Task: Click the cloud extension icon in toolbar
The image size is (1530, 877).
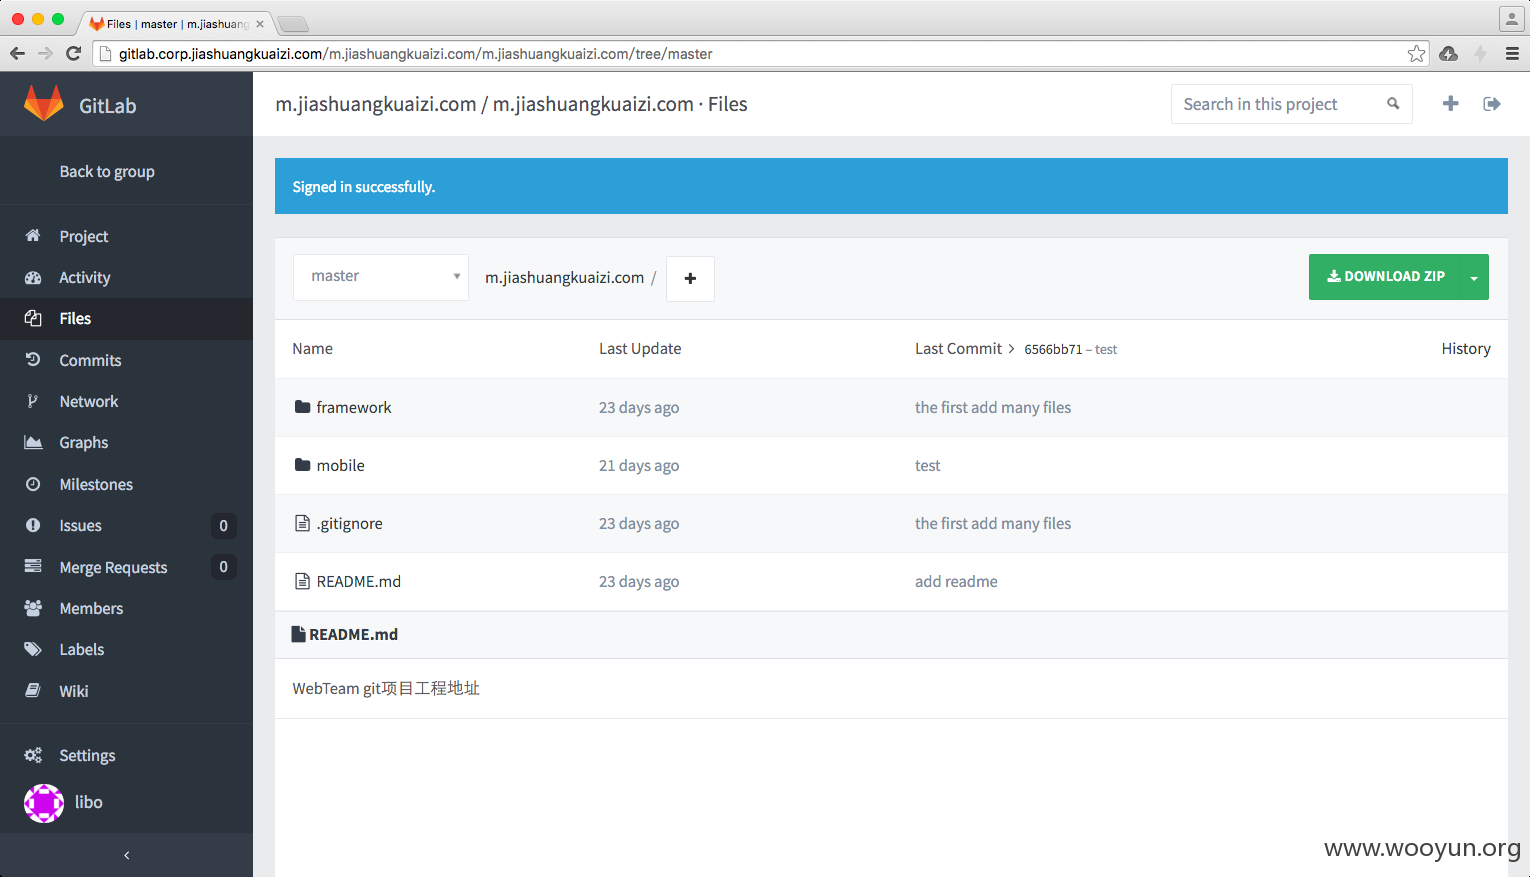Action: pyautogui.click(x=1448, y=54)
